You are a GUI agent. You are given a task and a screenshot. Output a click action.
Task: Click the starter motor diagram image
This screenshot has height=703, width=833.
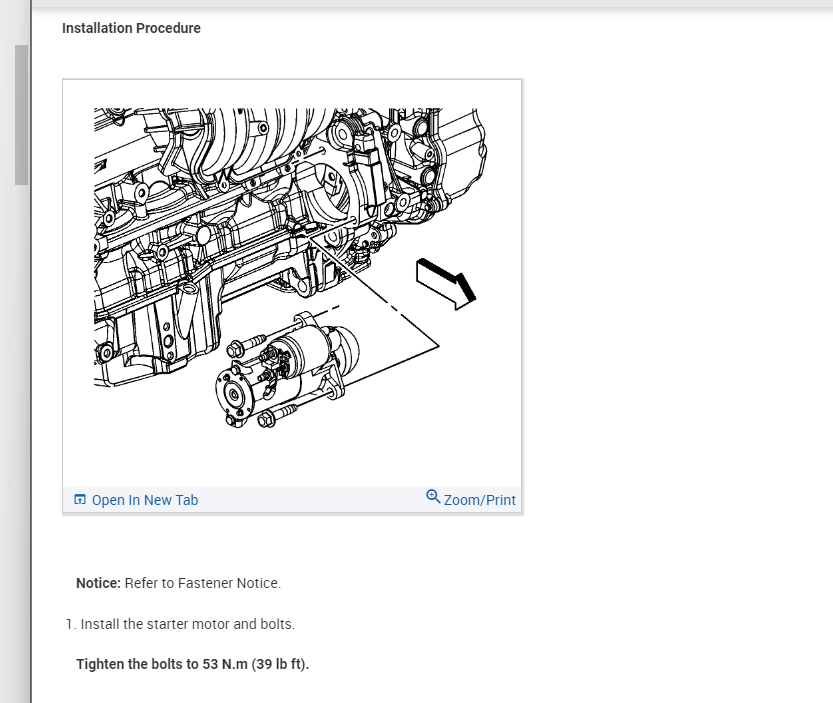291,268
